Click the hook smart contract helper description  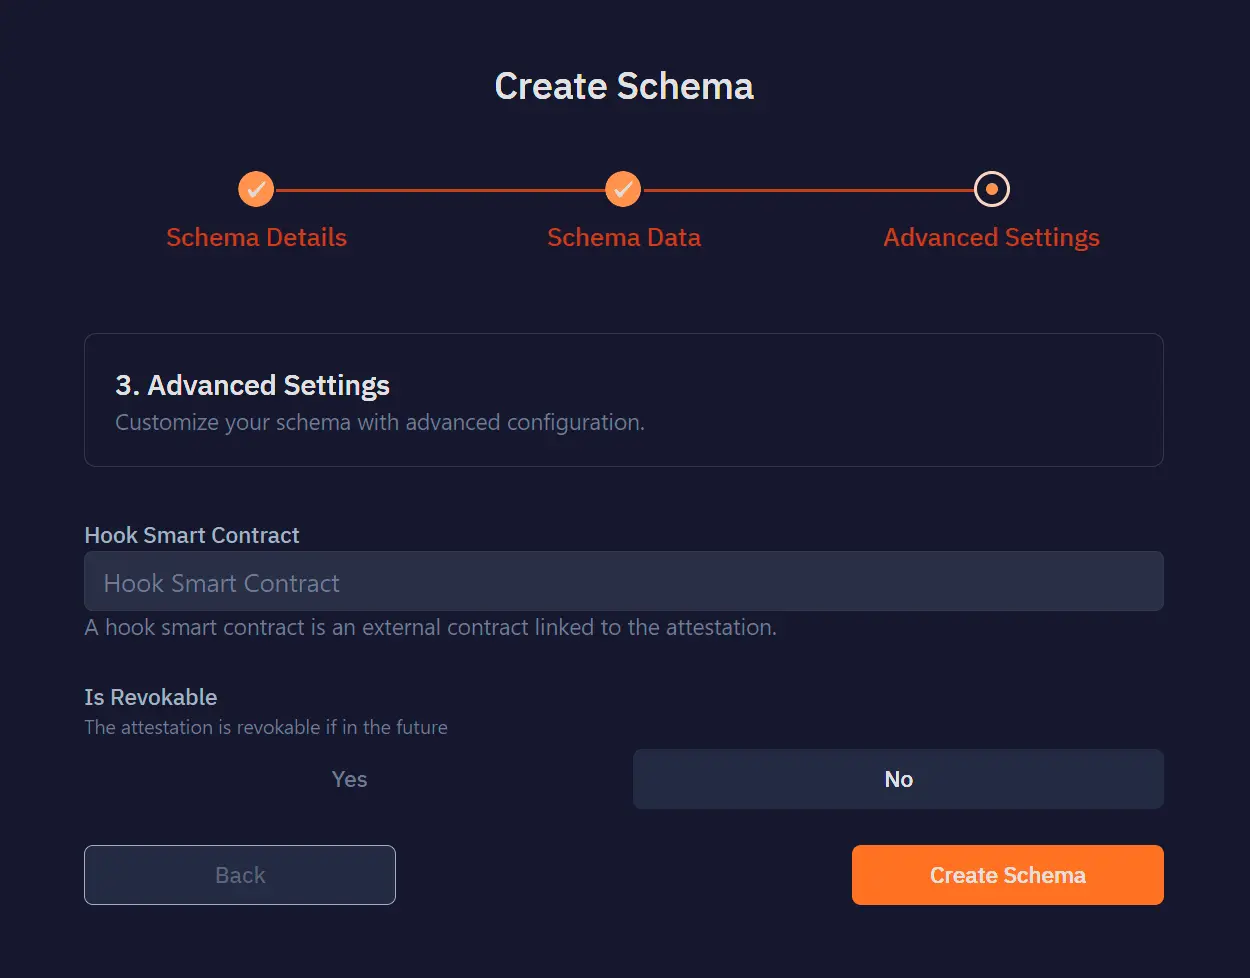tap(430, 628)
